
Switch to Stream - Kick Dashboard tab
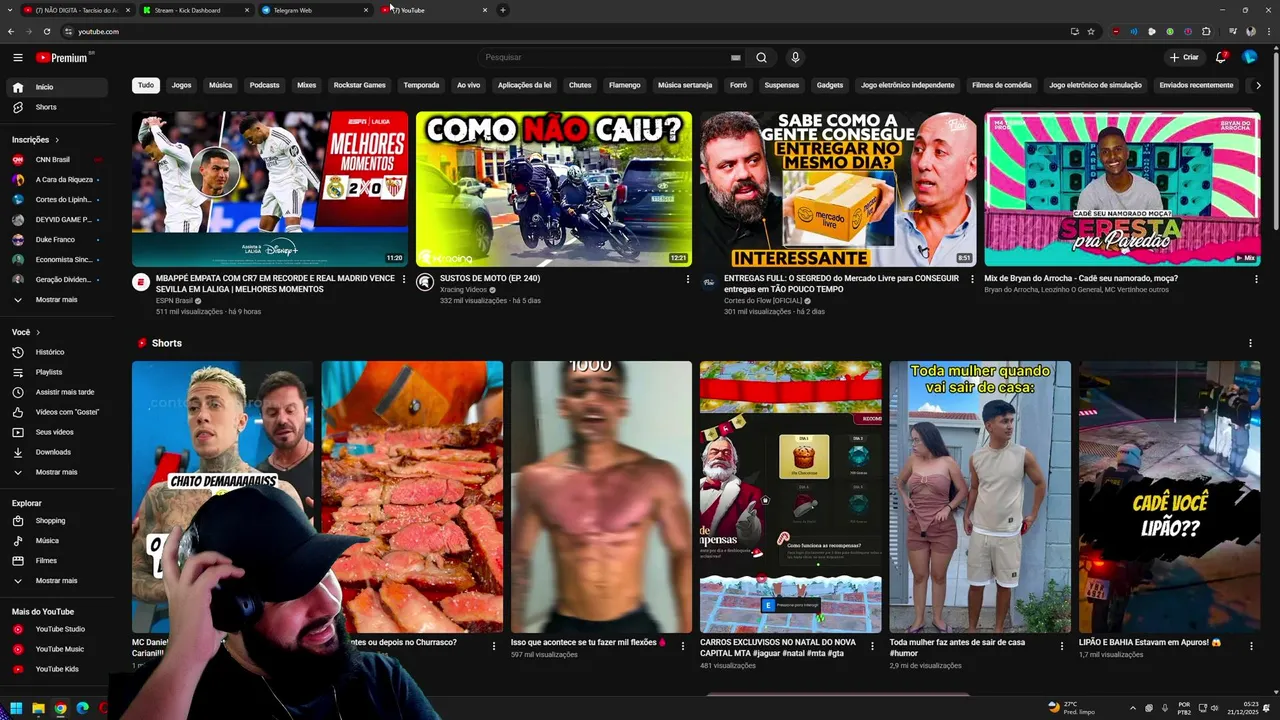195,10
